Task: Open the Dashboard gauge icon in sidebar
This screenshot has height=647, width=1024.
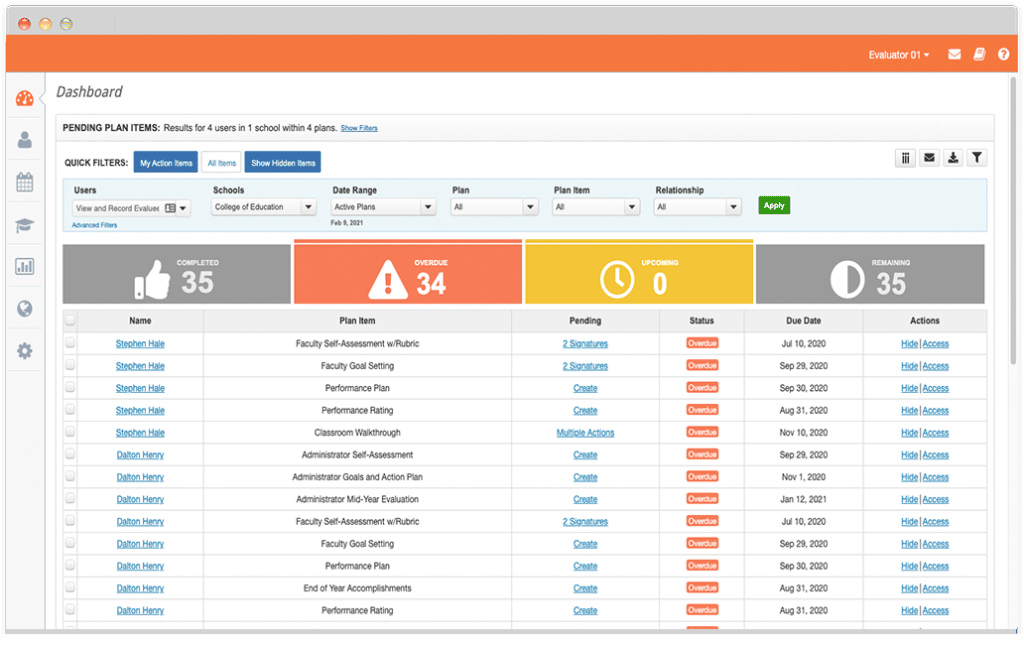Action: [23, 98]
